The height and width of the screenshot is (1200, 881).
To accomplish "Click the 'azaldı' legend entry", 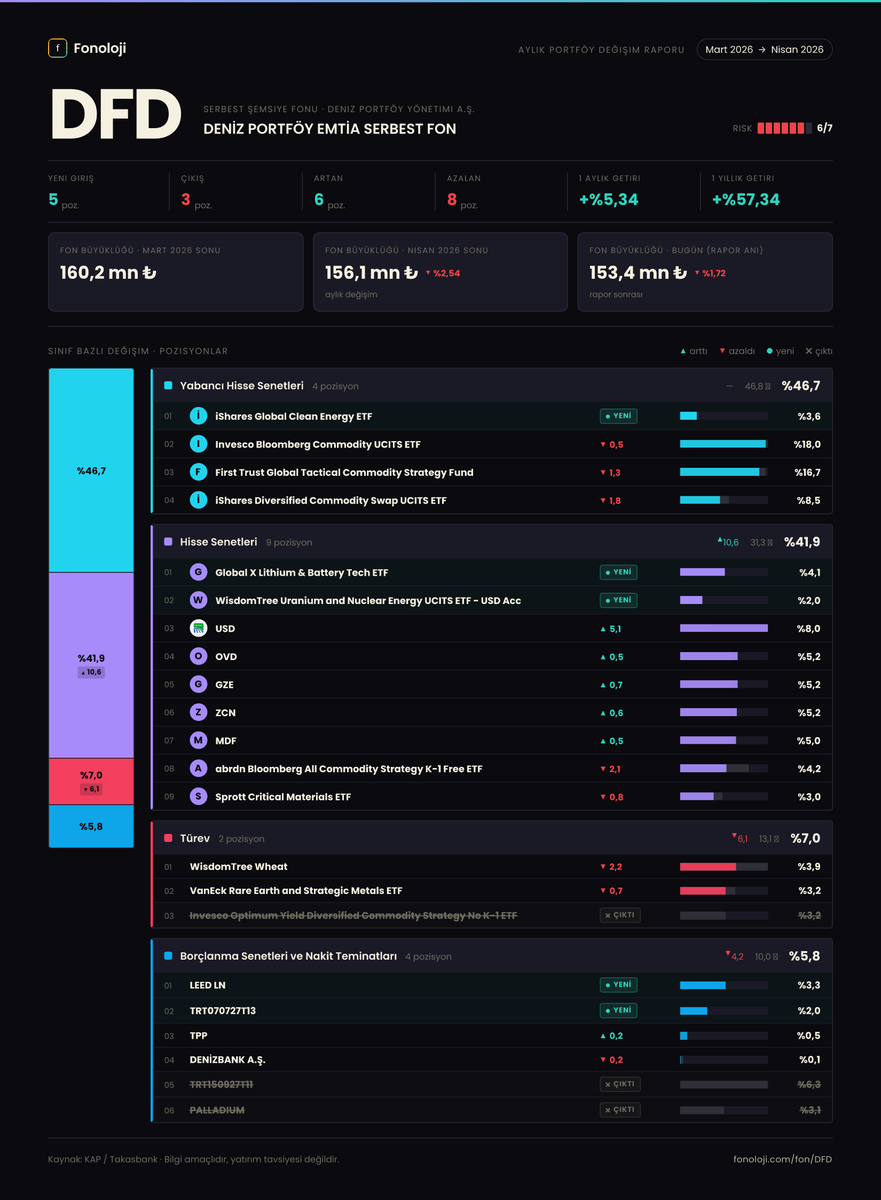I will tap(737, 351).
